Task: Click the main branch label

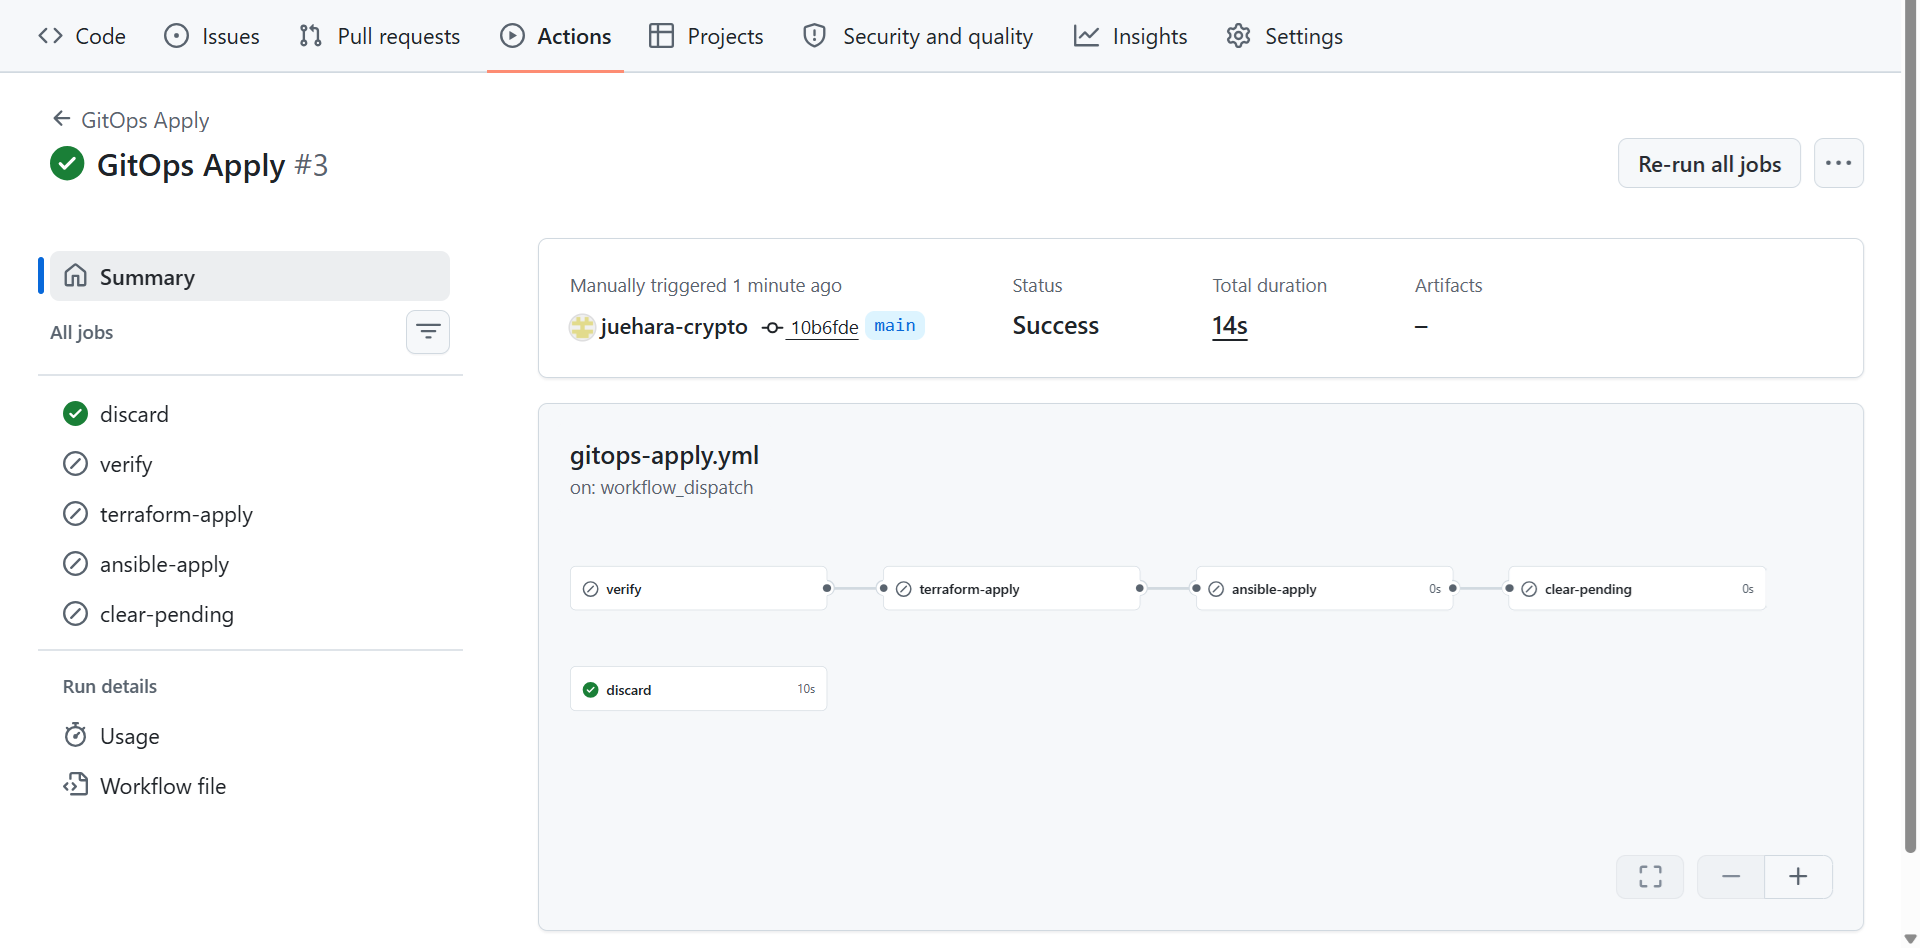Action: pyautogui.click(x=895, y=326)
